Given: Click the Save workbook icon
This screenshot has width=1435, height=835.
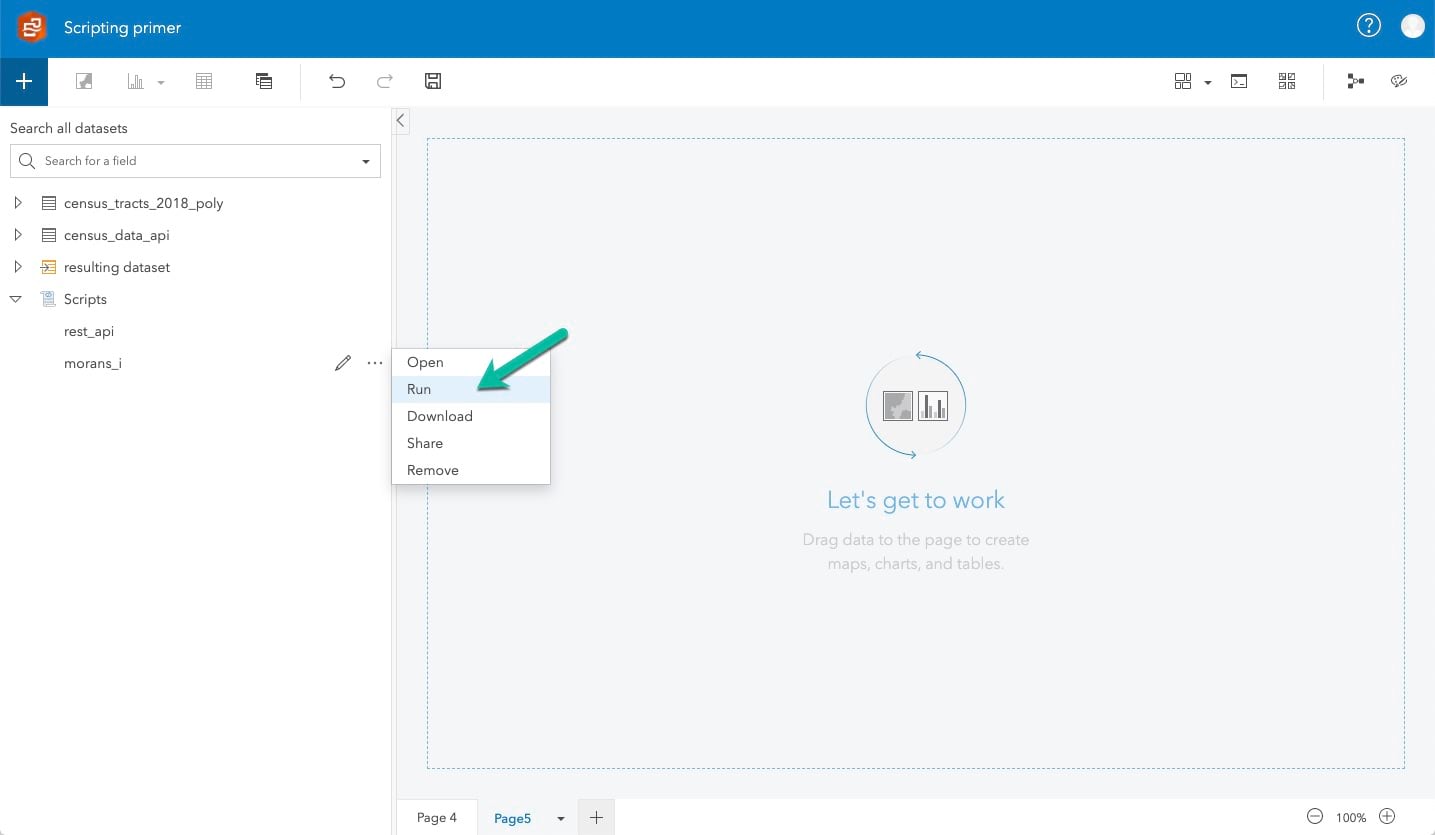Looking at the screenshot, I should pyautogui.click(x=433, y=81).
